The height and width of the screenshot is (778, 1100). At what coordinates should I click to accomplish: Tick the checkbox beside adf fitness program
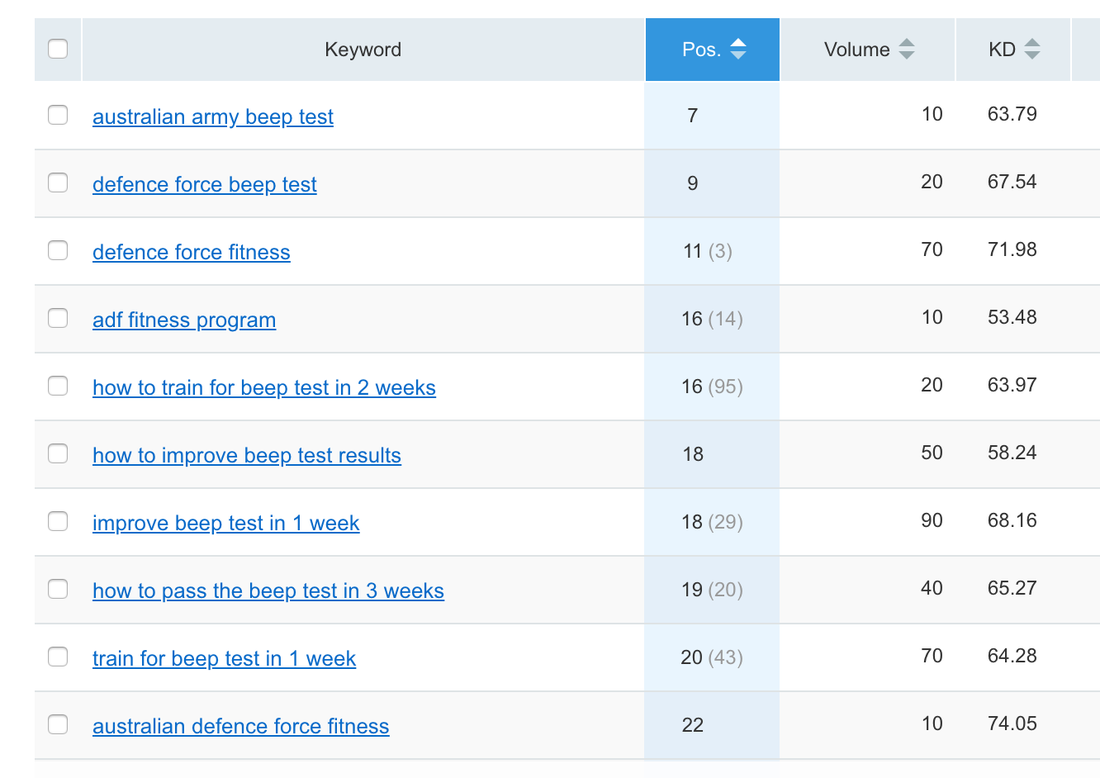pyautogui.click(x=58, y=318)
